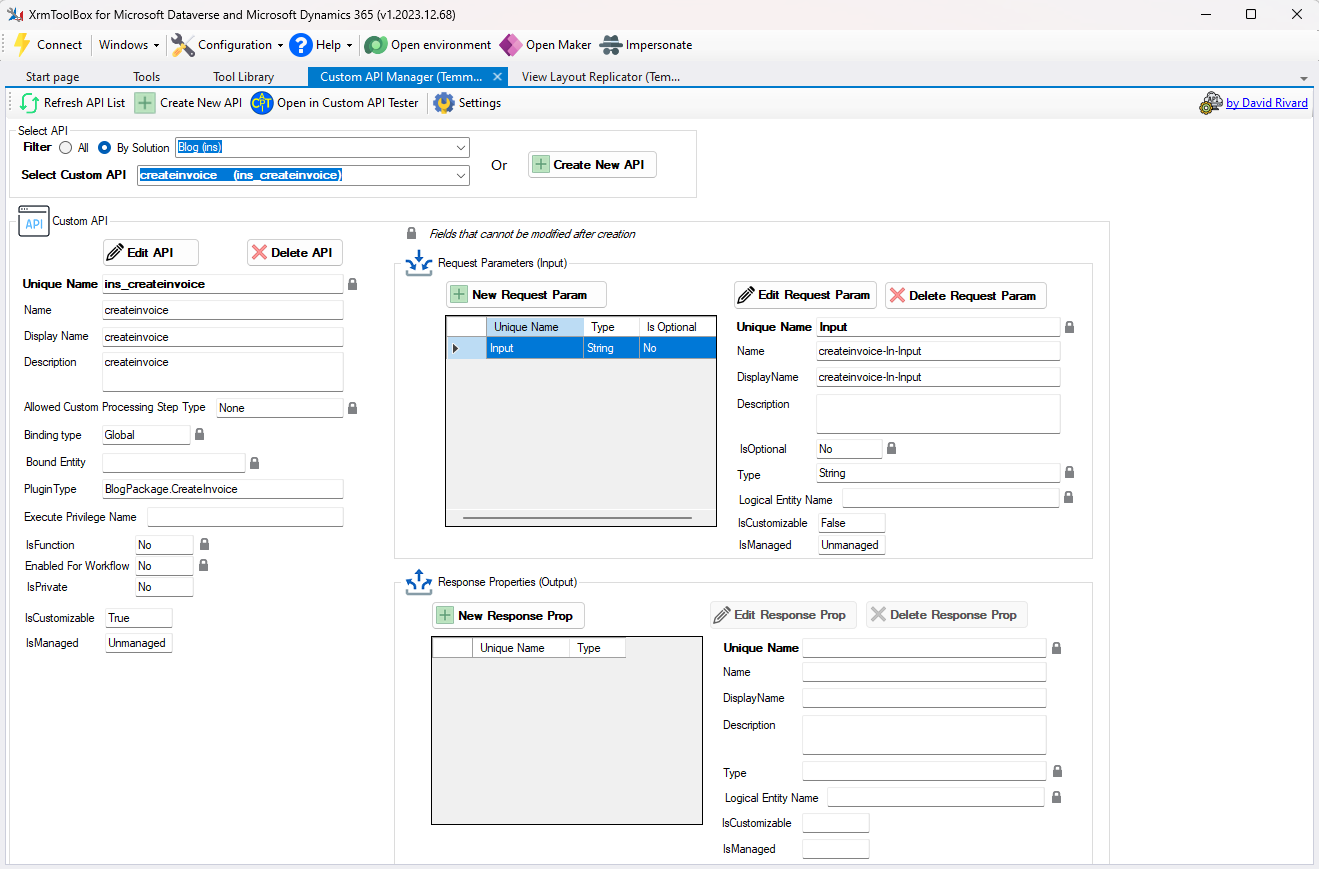Click lock icon next to request IsOptional
Image resolution: width=1319 pixels, height=869 pixels.
[891, 448]
